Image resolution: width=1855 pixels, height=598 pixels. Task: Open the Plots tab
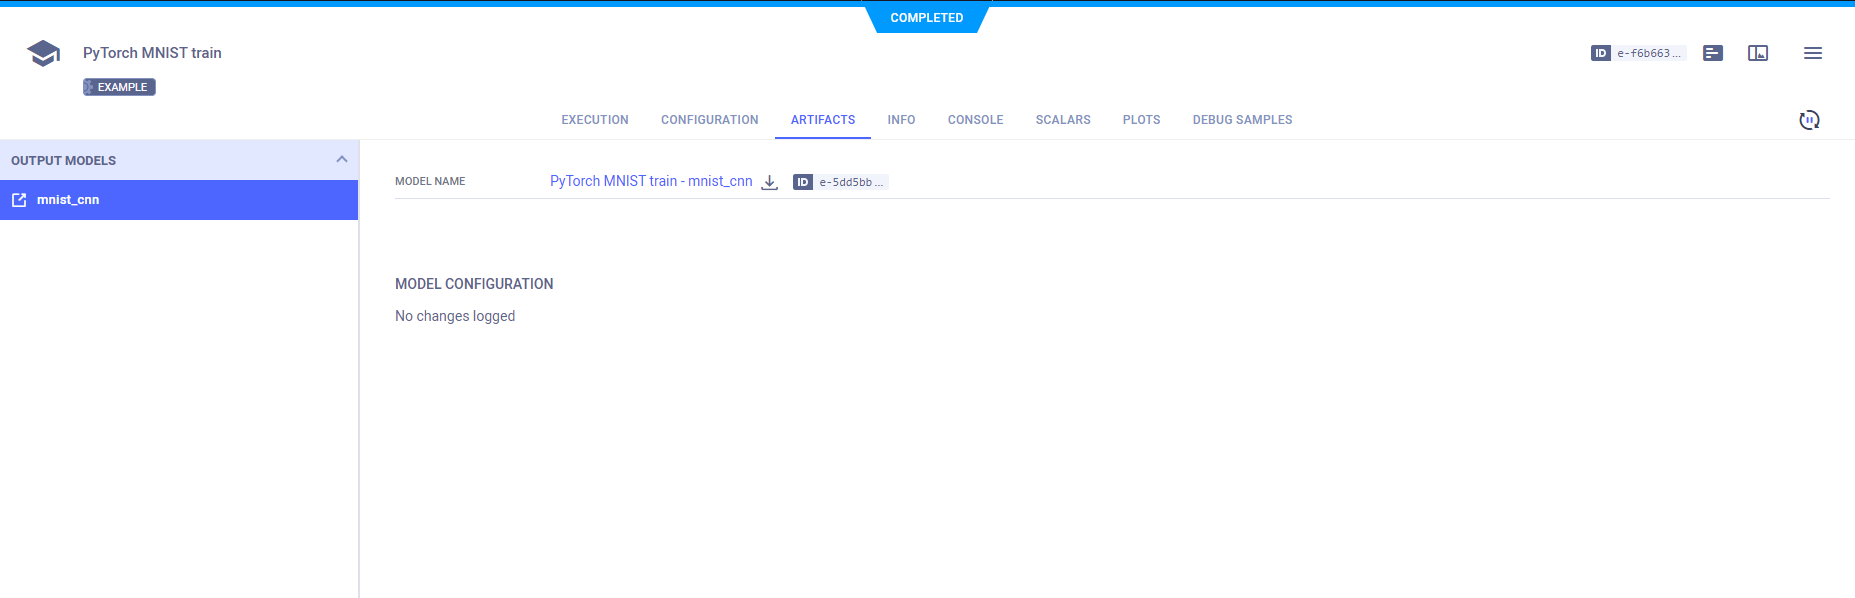(1141, 120)
